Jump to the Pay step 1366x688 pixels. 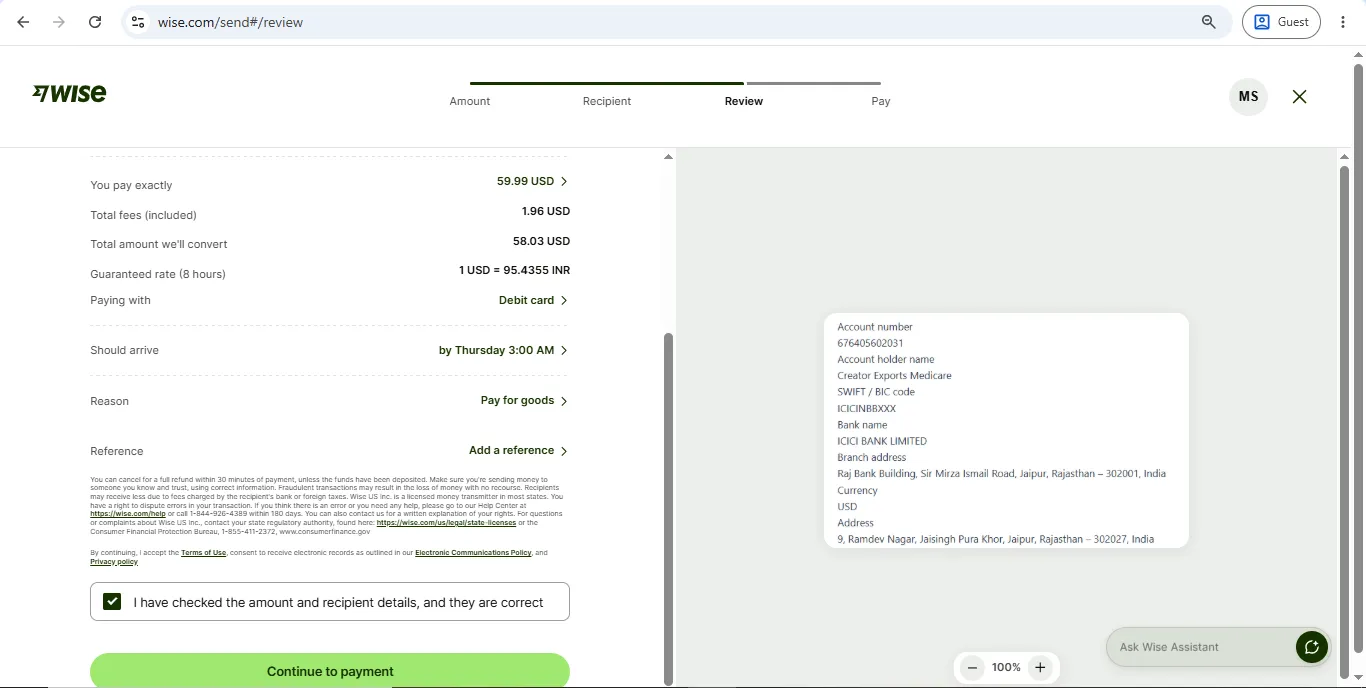[881, 101]
